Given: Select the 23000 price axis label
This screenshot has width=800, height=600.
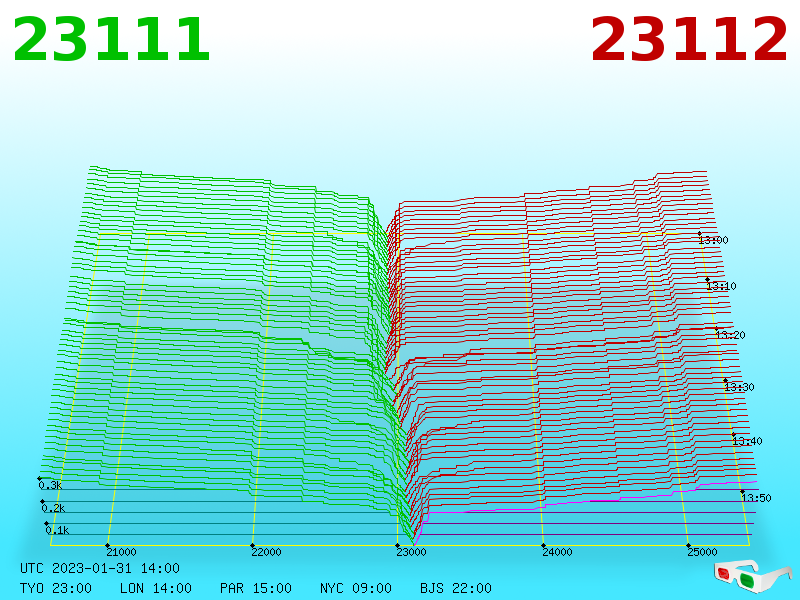Looking at the screenshot, I should (411, 552).
